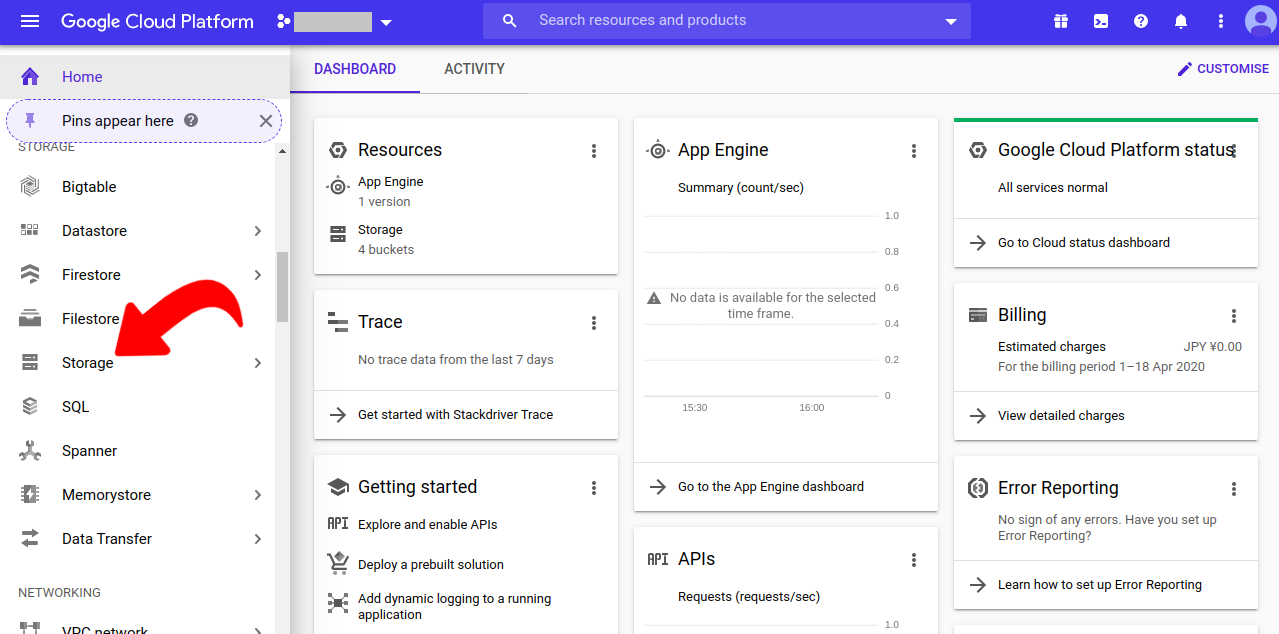This screenshot has width=1279, height=634.
Task: Open Trace card options menu
Action: [x=594, y=323]
